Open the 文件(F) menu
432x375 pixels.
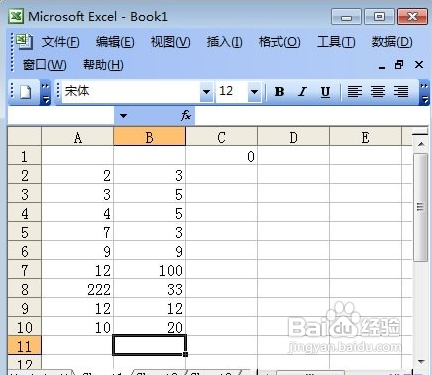coord(60,42)
